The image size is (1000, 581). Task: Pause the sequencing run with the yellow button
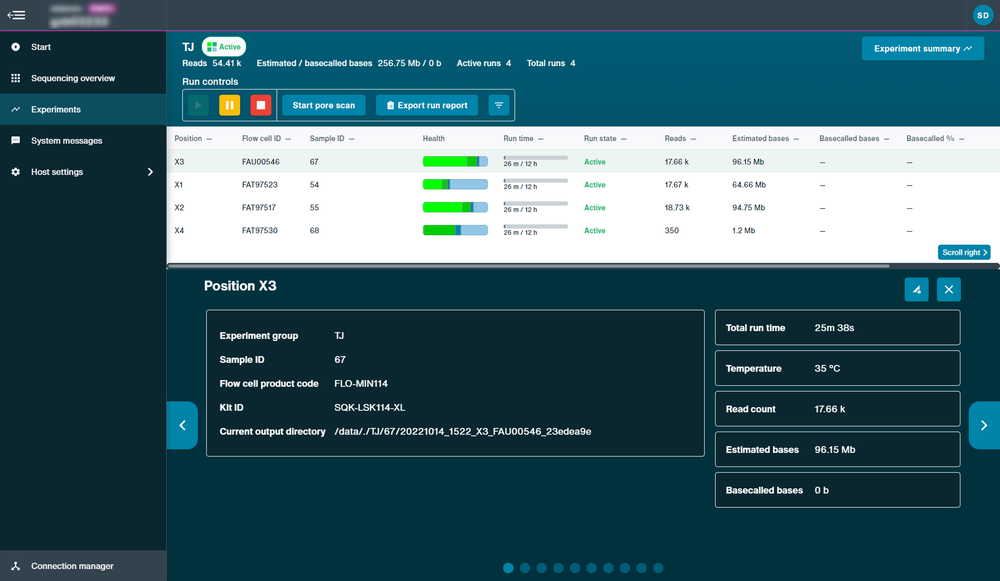(230, 105)
